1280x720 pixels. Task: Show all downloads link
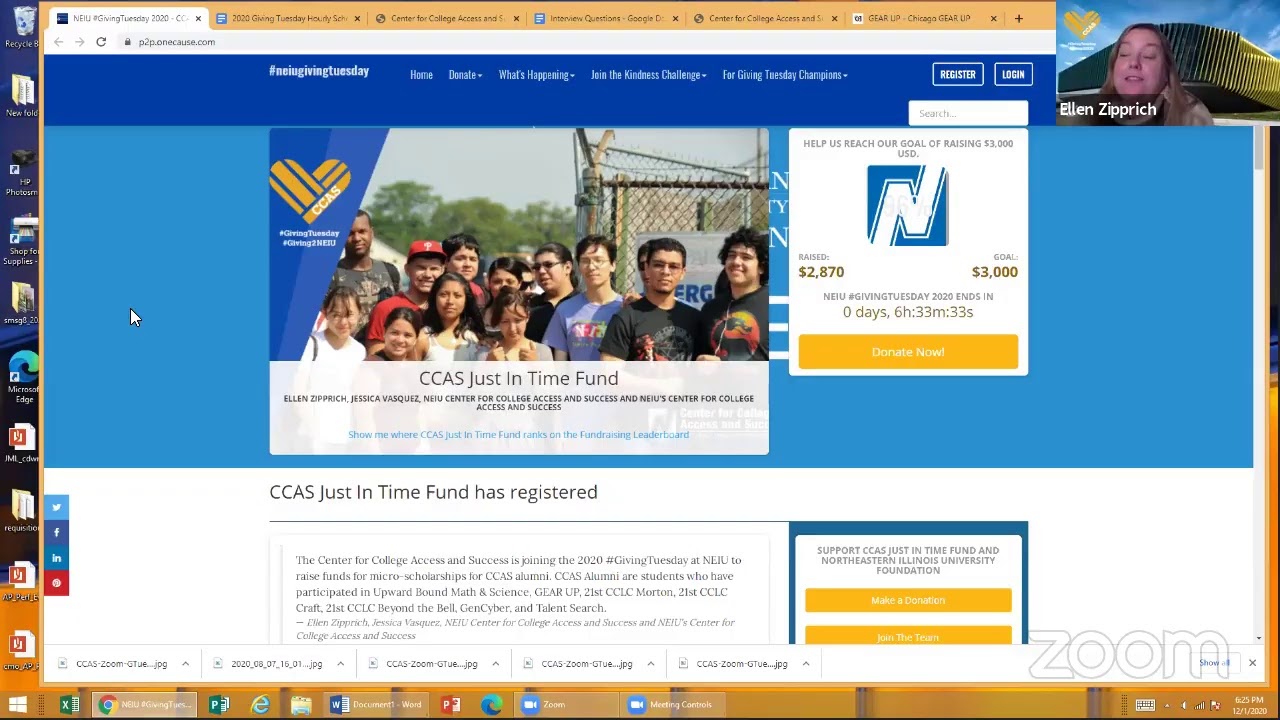tap(1213, 663)
